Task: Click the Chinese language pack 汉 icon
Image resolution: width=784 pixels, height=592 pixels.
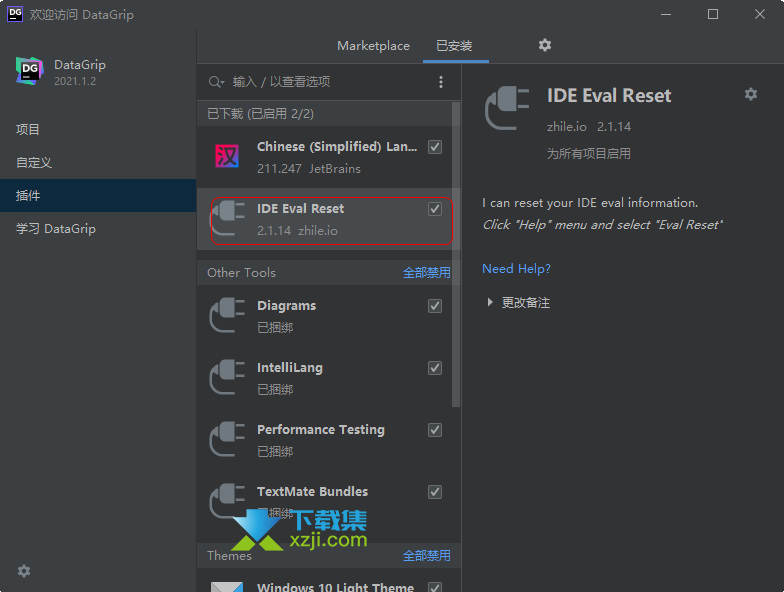Action: click(x=227, y=156)
